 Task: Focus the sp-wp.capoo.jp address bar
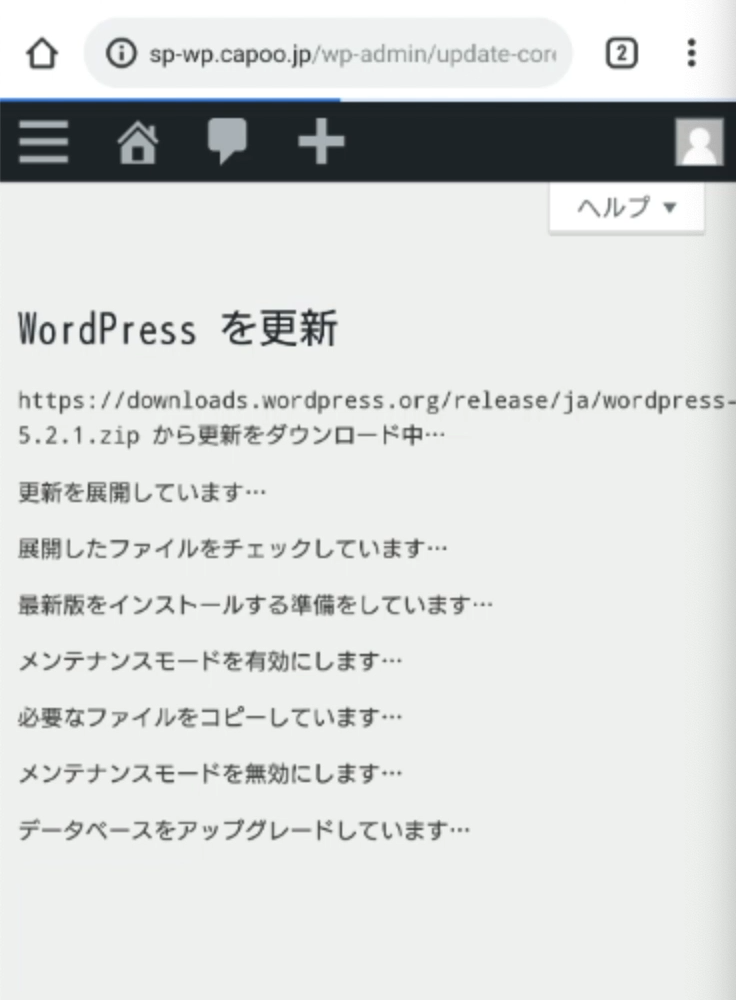(x=350, y=53)
